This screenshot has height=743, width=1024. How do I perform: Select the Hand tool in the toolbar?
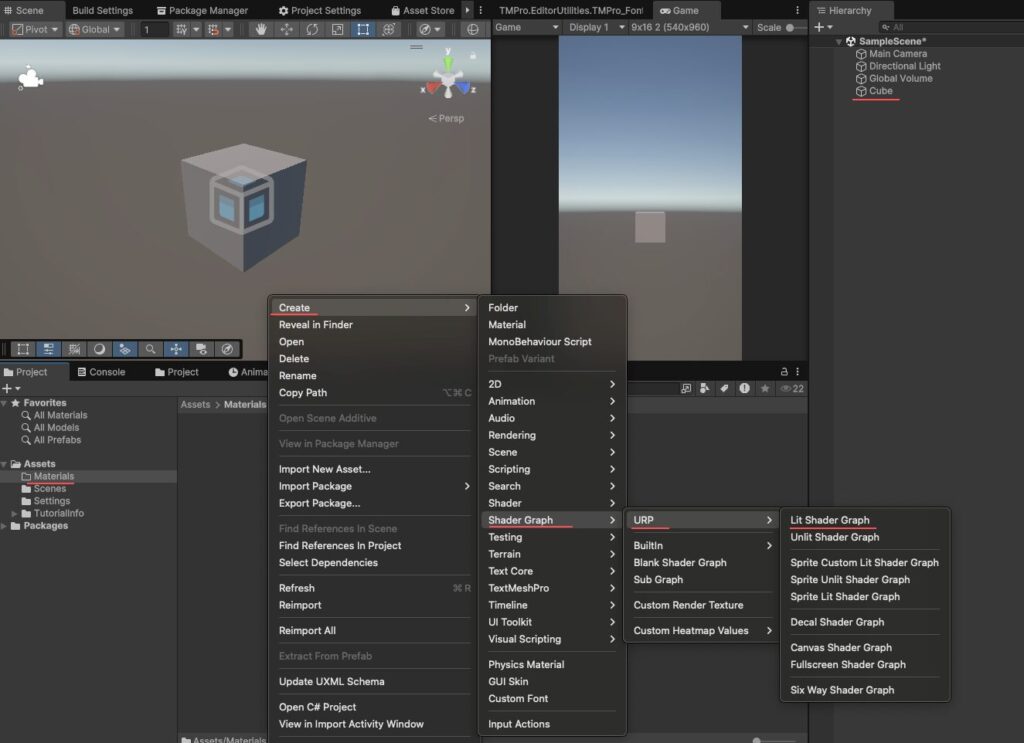259,29
